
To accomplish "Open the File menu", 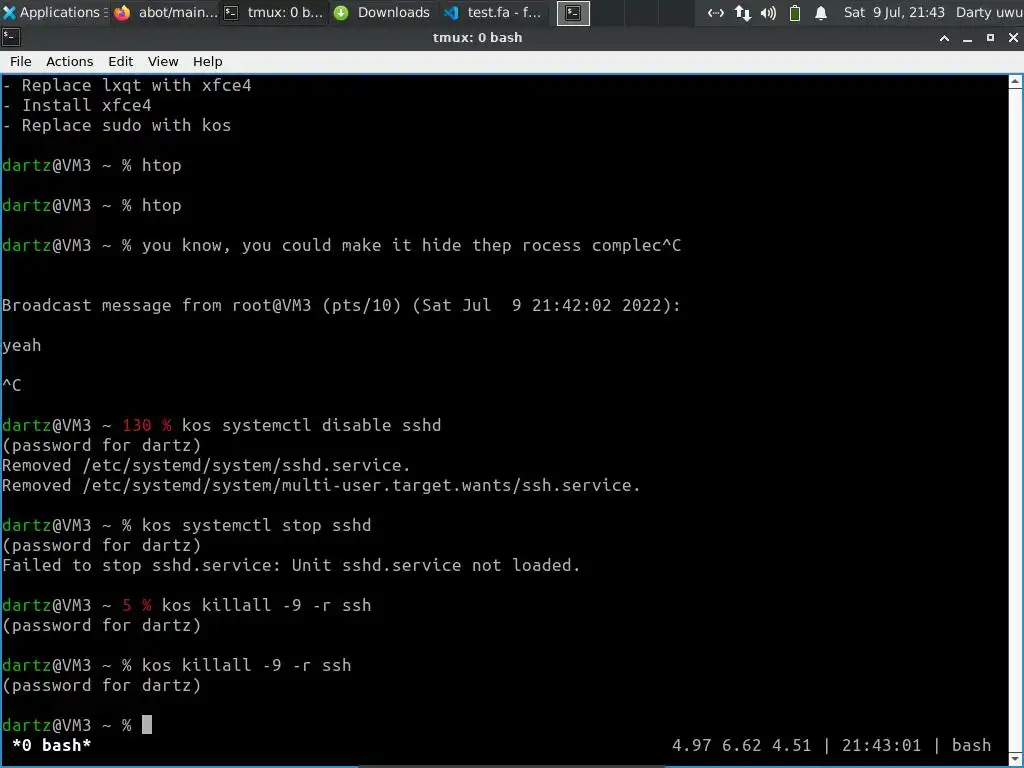I will click(x=20, y=61).
